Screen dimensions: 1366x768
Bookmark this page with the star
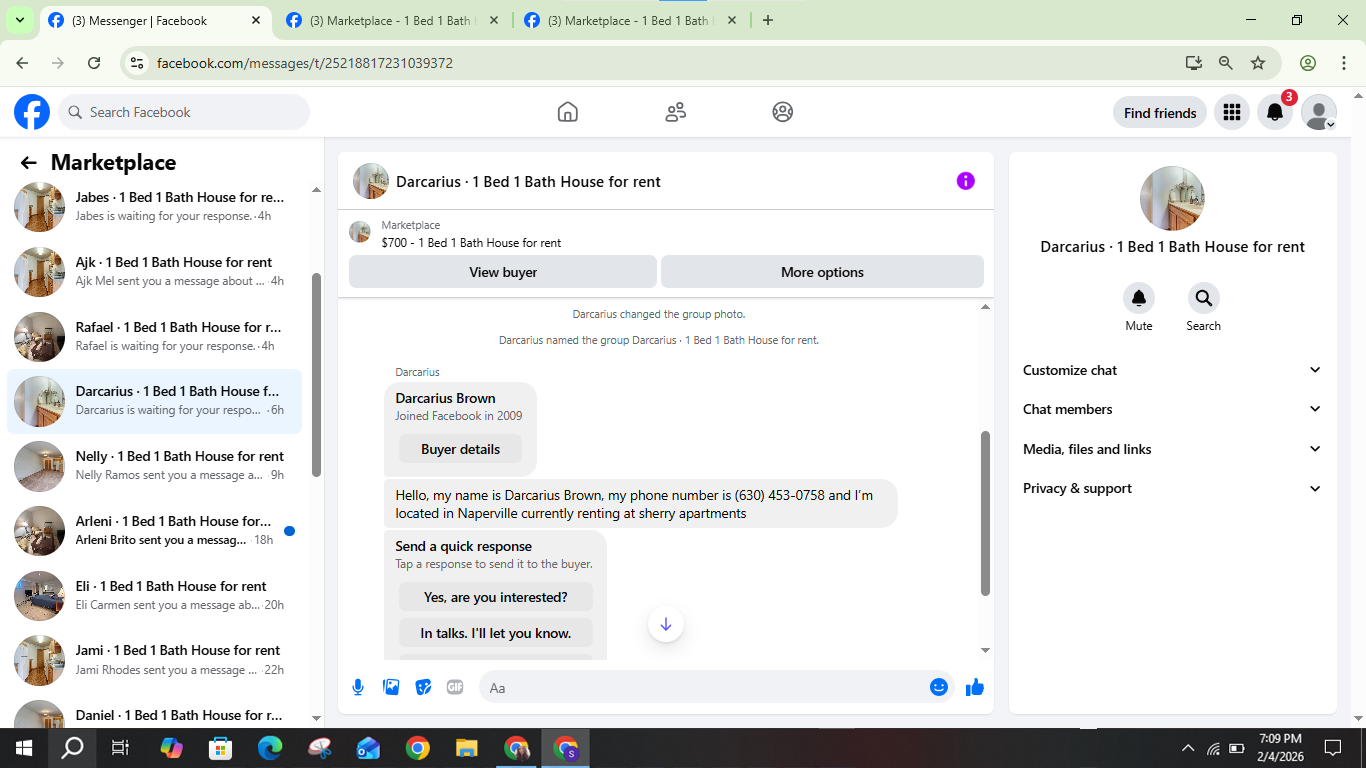pyautogui.click(x=1258, y=62)
